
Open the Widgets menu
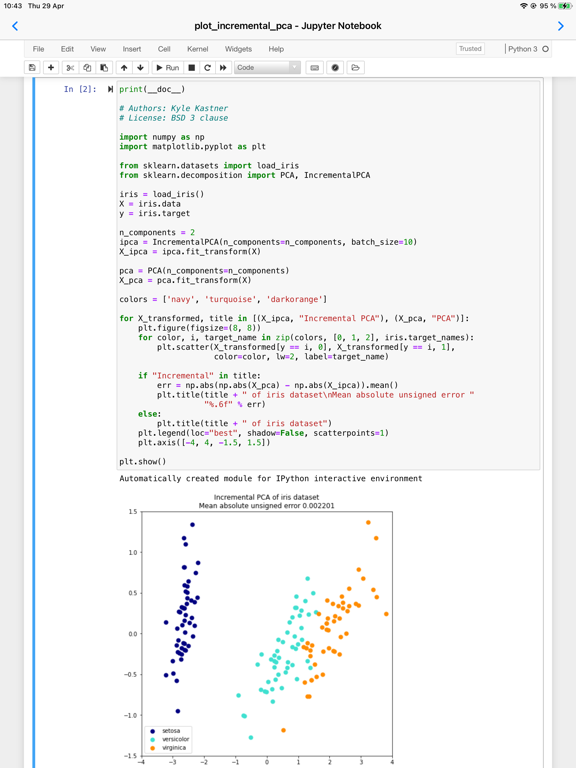[x=238, y=49]
